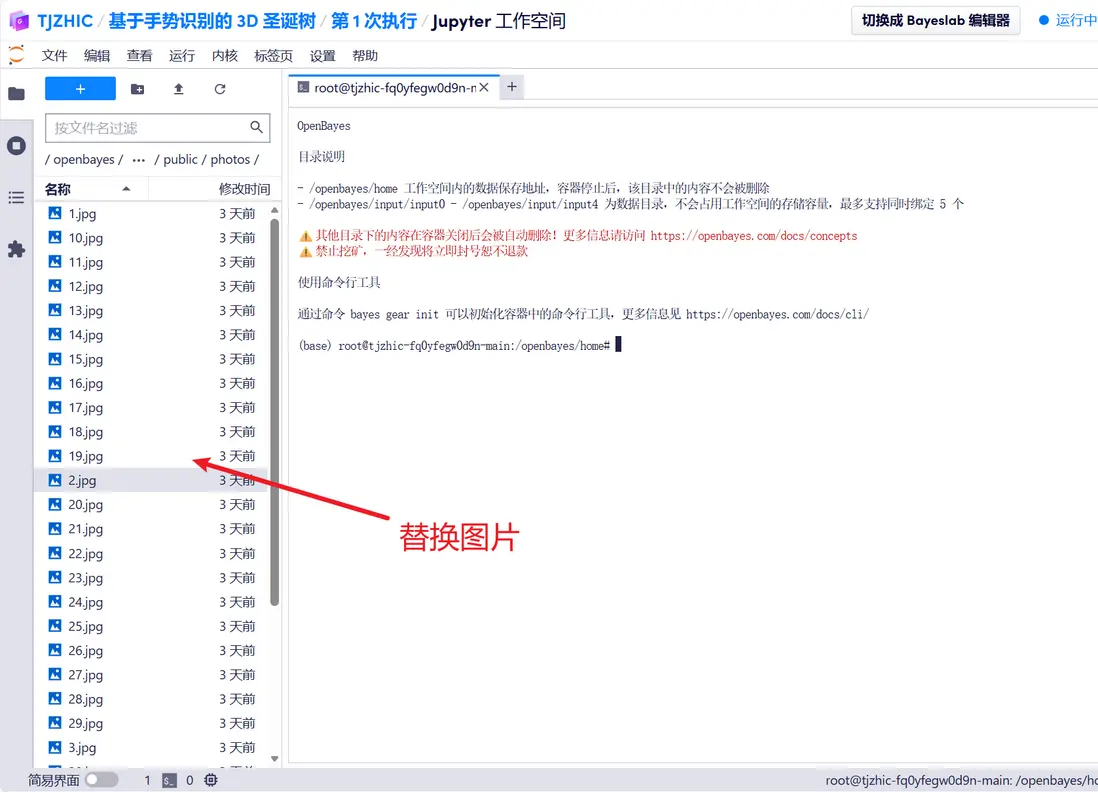Viewport: 1098px width, 792px height.
Task: Select the file 18.jpg
Action: pyautogui.click(x=151, y=431)
